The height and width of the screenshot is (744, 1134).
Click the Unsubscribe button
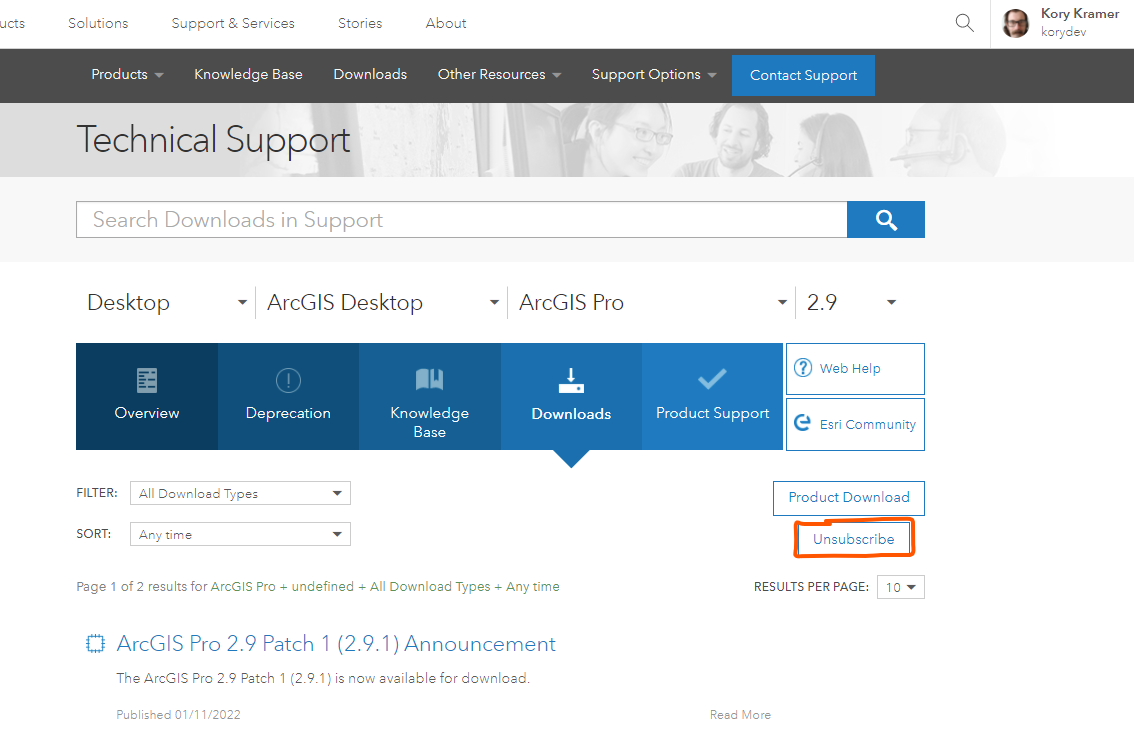tap(853, 538)
